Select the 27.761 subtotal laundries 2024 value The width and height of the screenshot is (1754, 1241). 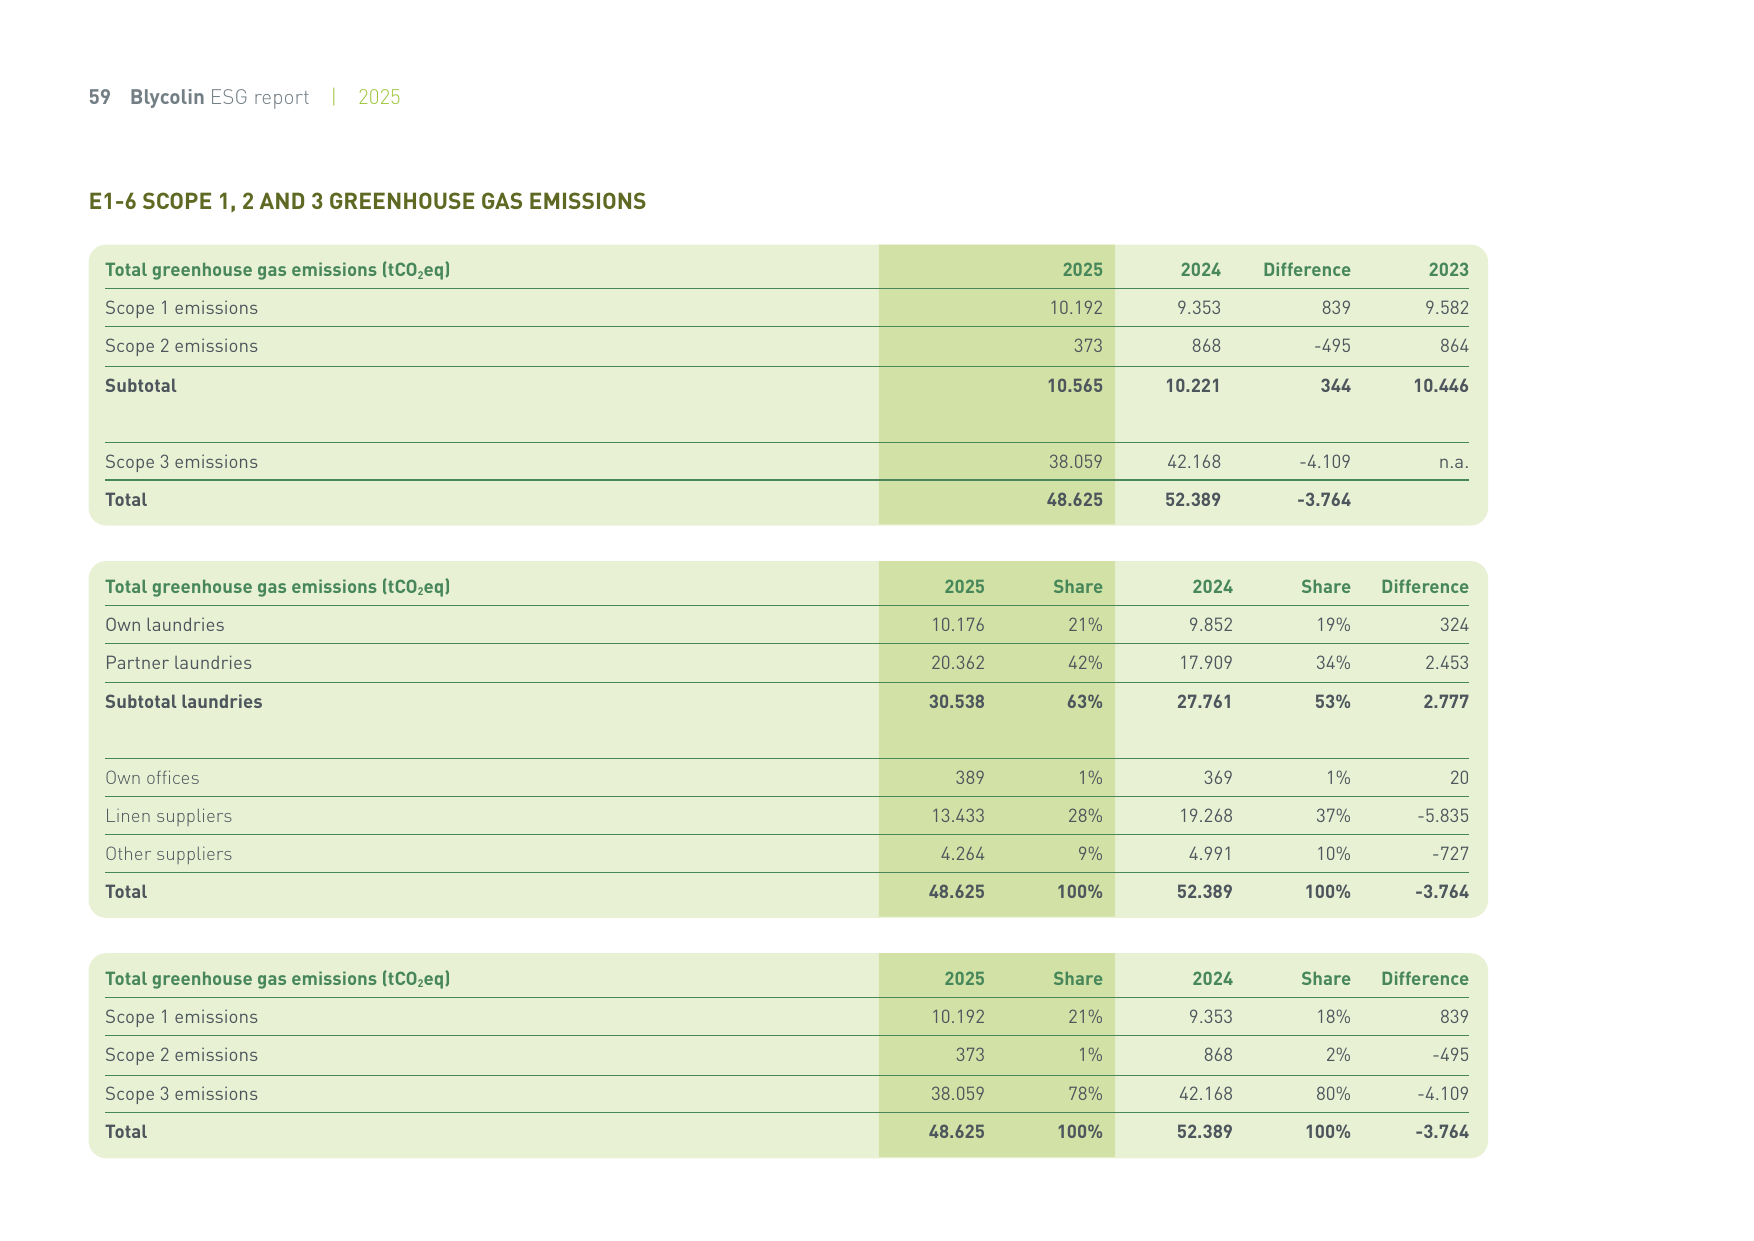pyautogui.click(x=1204, y=702)
